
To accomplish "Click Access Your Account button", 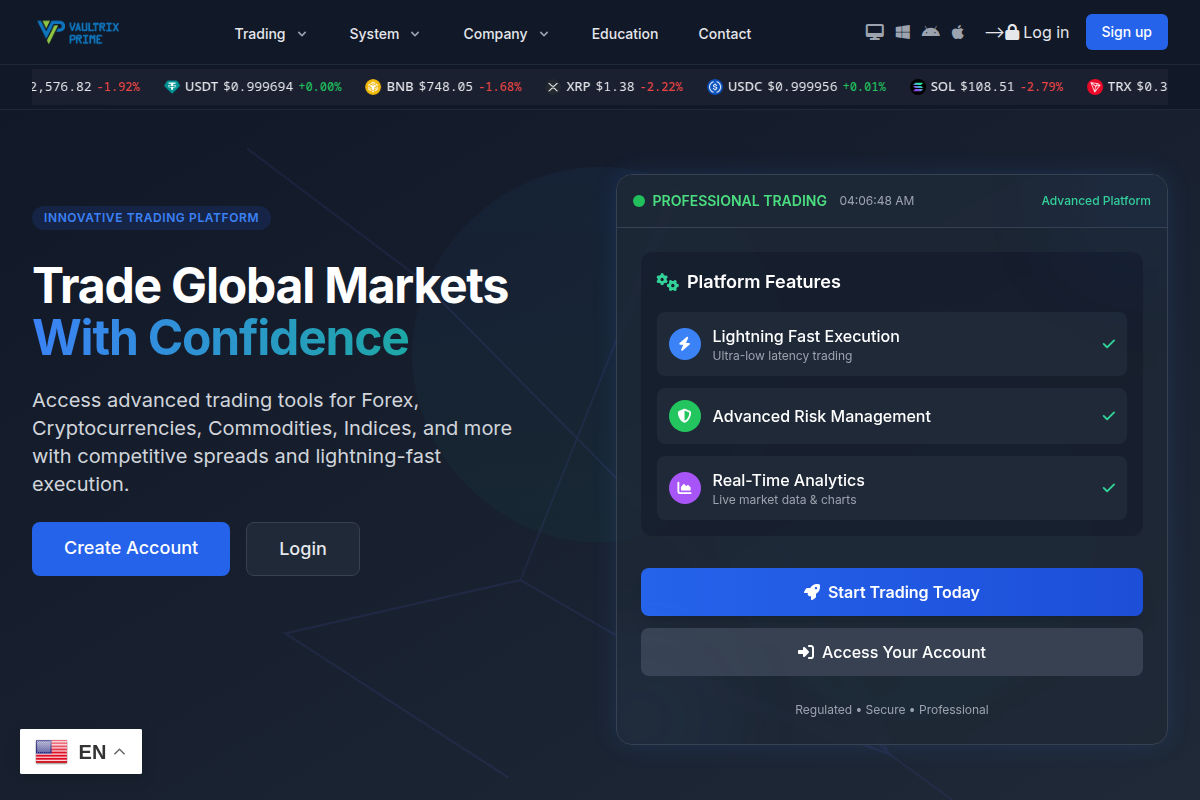I will (892, 652).
